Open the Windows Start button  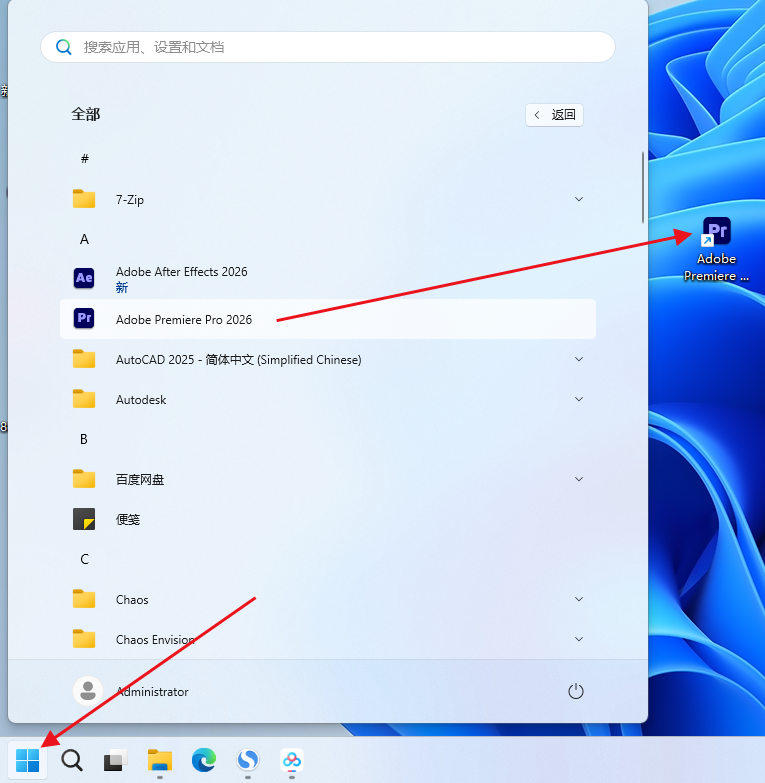27,760
